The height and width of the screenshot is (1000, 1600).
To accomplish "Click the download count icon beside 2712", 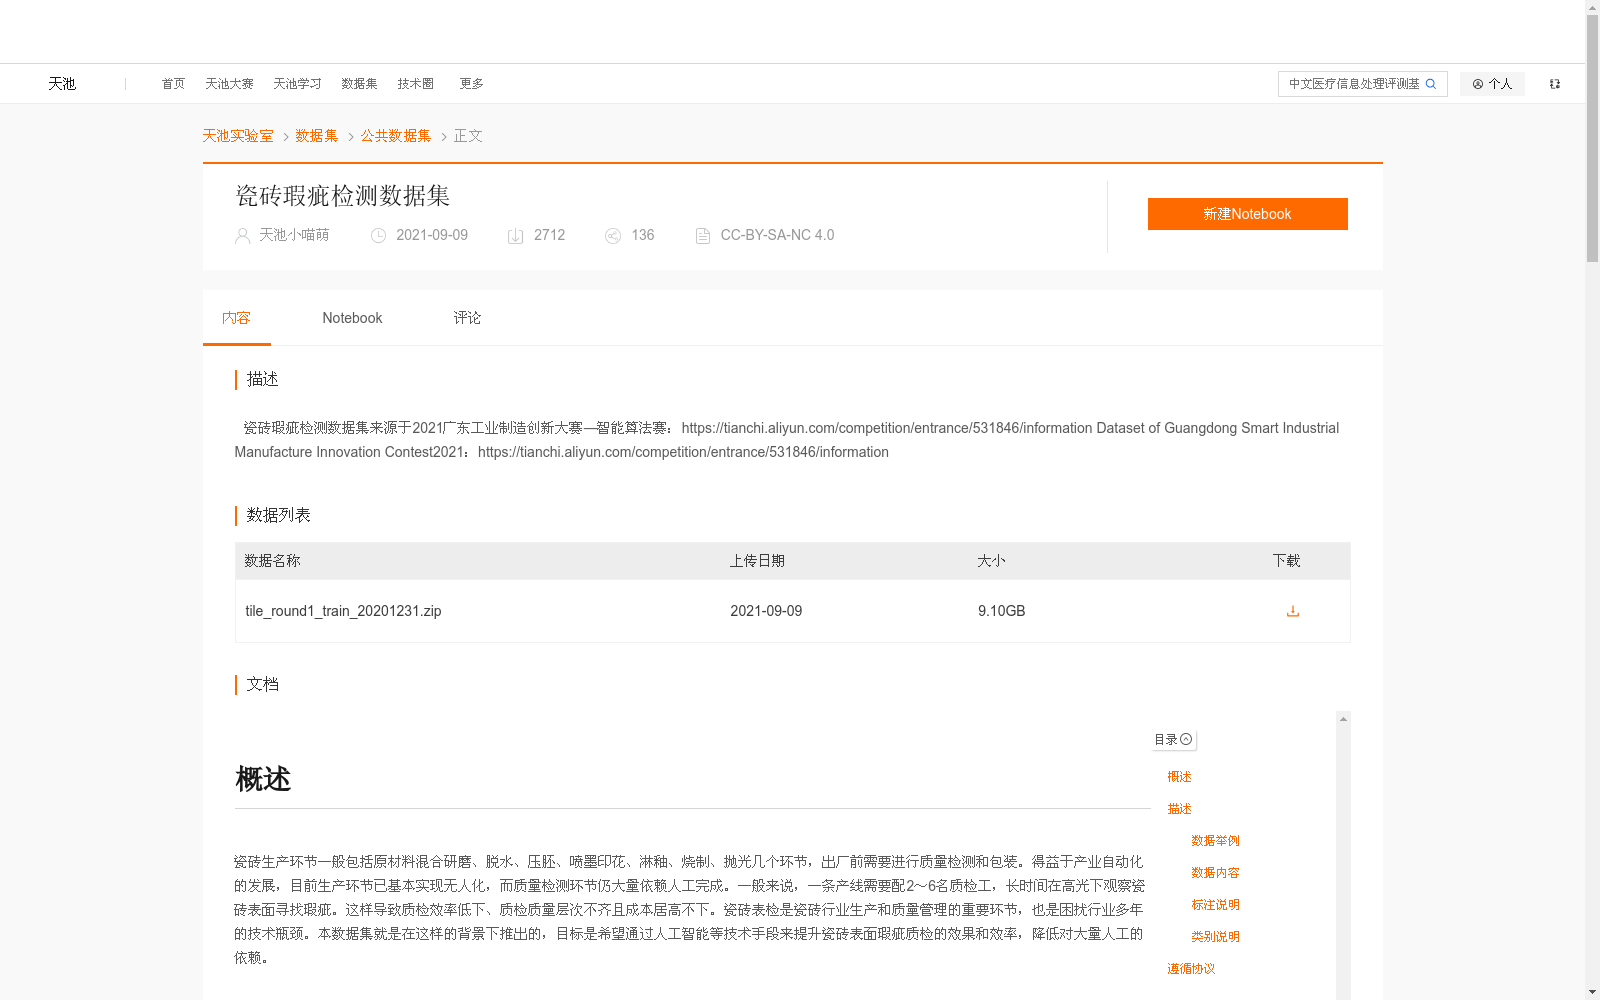I will coord(515,236).
